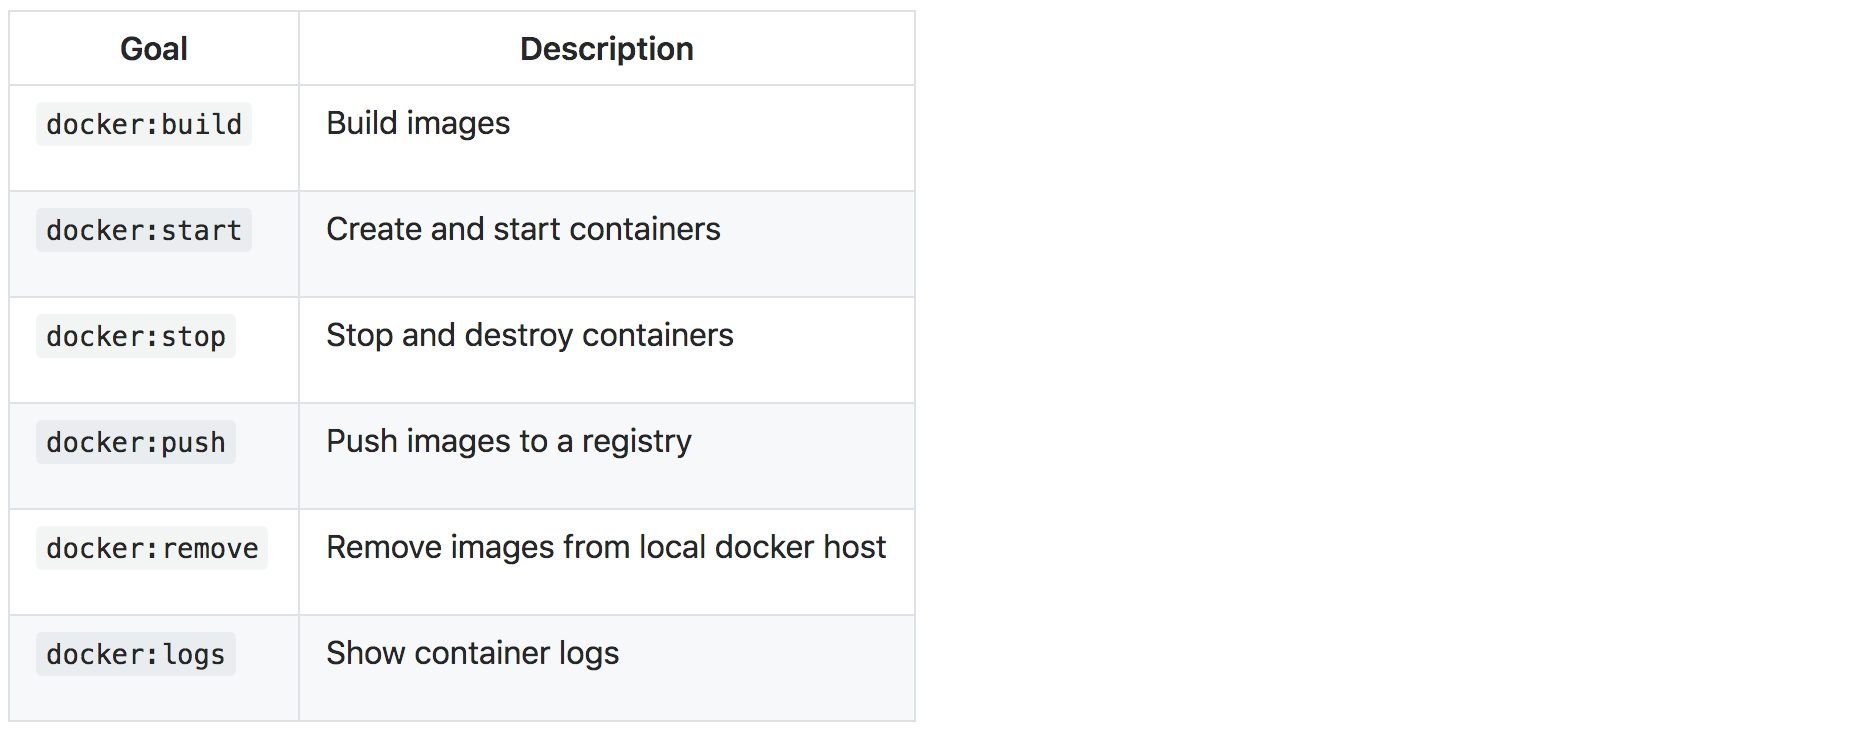Select the docker:remove goal code
The height and width of the screenshot is (730, 1864).
click(x=152, y=549)
